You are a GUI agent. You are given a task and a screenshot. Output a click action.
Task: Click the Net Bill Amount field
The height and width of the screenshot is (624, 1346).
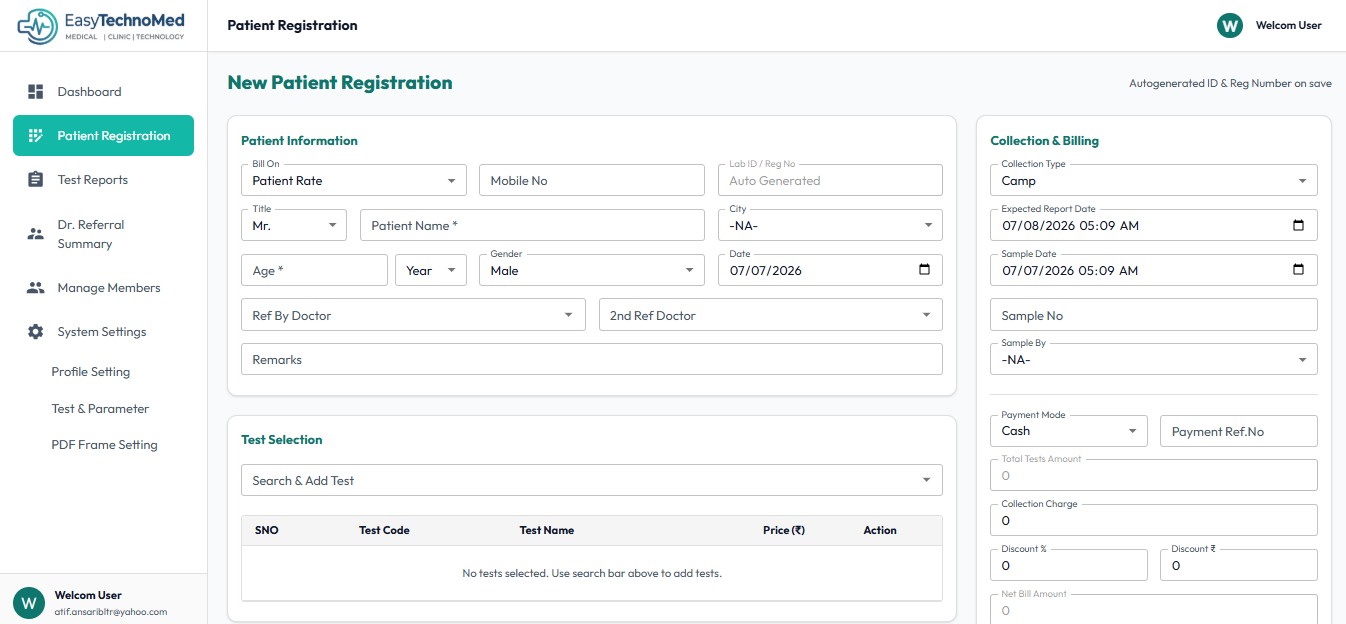[1154, 609]
